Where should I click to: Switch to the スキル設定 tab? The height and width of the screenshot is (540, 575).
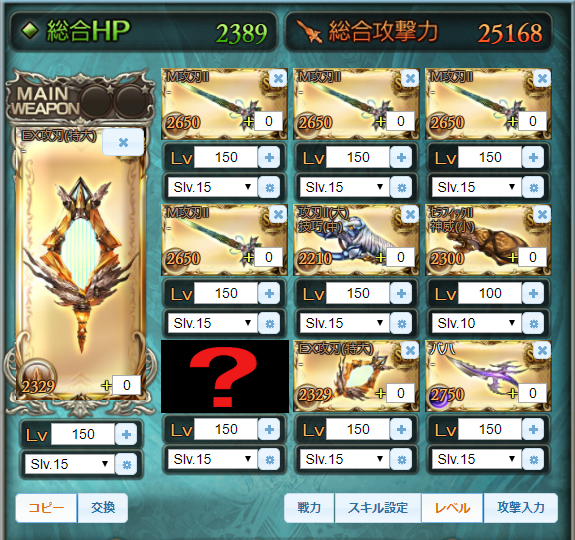(x=378, y=508)
